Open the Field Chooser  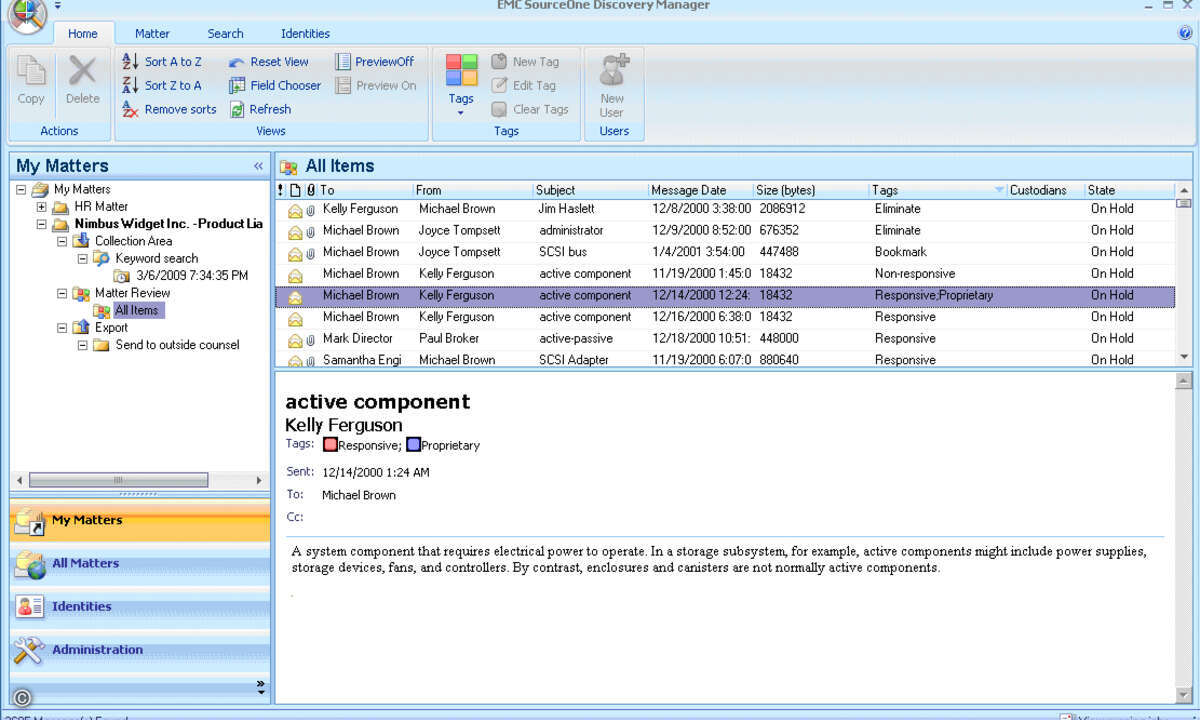(x=275, y=85)
